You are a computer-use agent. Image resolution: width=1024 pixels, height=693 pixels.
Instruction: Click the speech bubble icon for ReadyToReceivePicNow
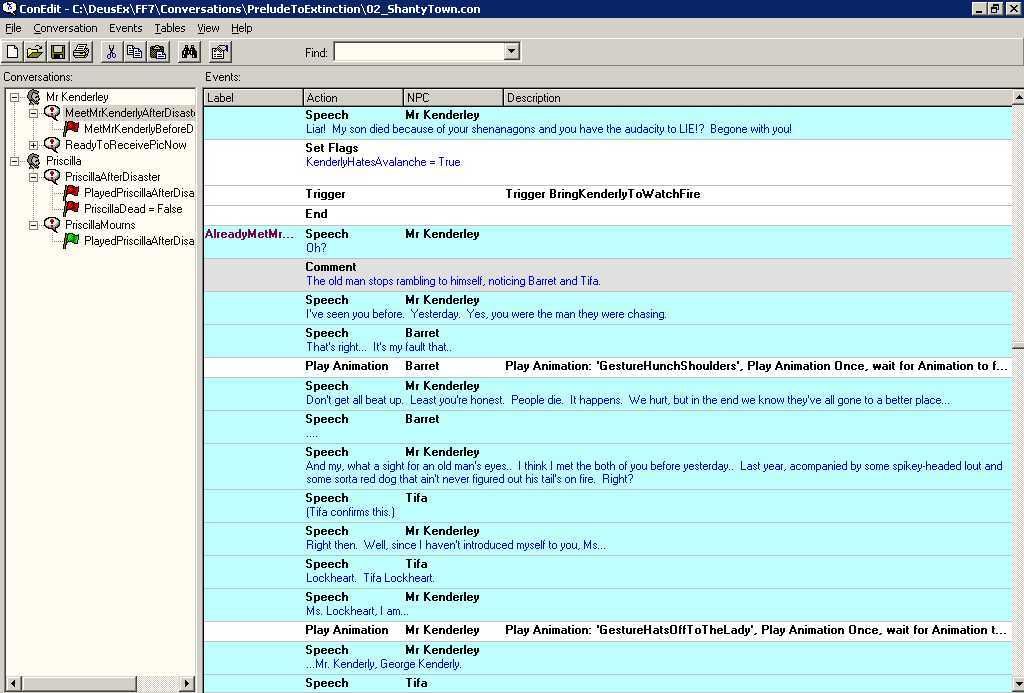click(52, 144)
